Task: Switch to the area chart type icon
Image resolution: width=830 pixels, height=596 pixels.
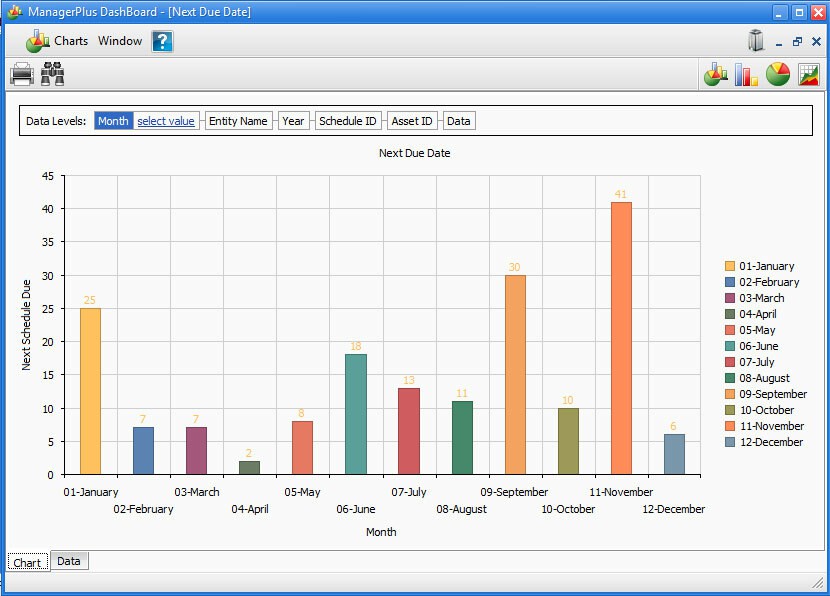Action: pyautogui.click(x=809, y=74)
